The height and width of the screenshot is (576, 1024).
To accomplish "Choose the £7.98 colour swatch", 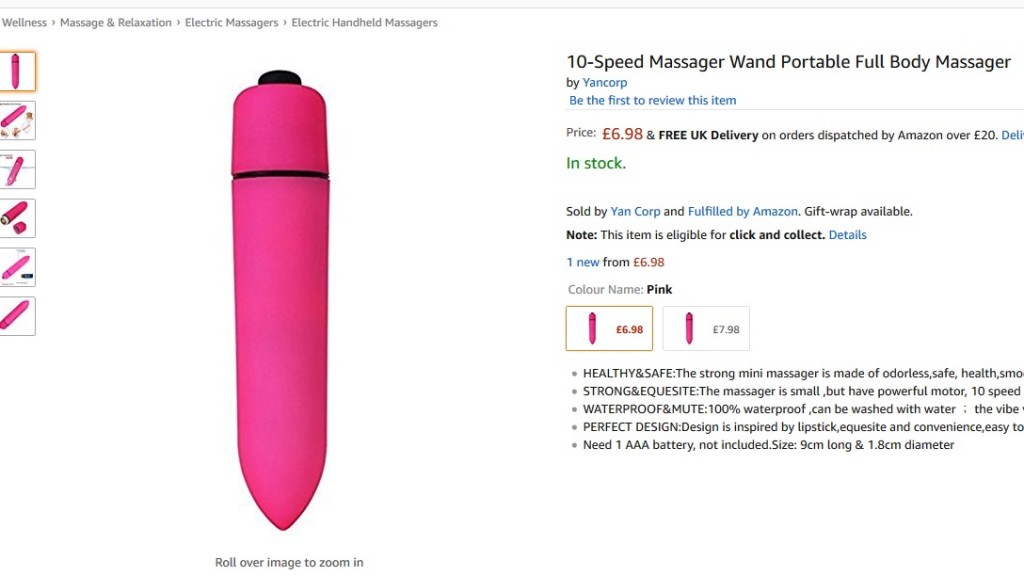I will pos(706,328).
